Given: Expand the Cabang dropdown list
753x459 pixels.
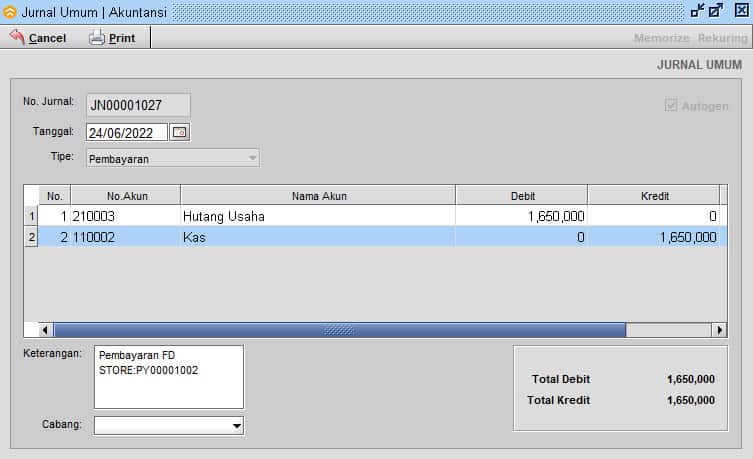Looking at the screenshot, I should click(x=236, y=426).
